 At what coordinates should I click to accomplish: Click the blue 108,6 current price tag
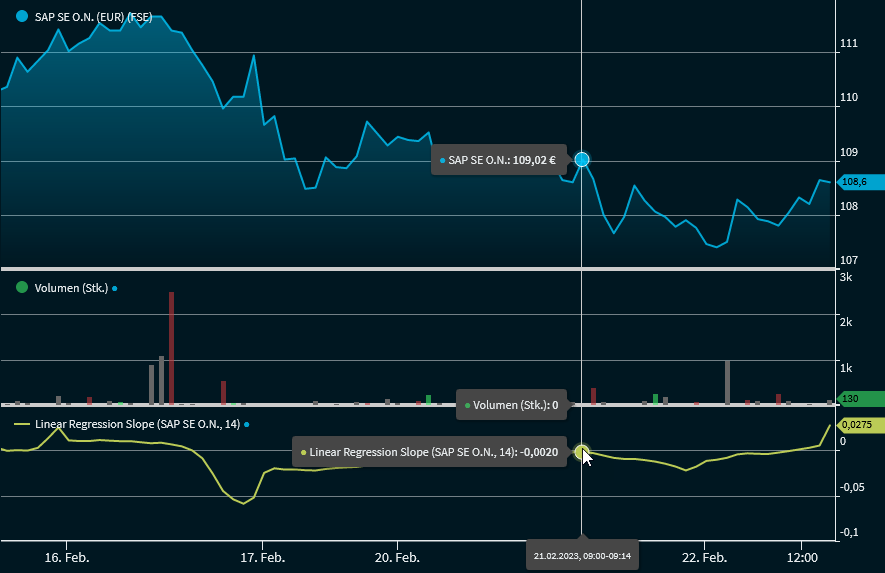[x=857, y=182]
